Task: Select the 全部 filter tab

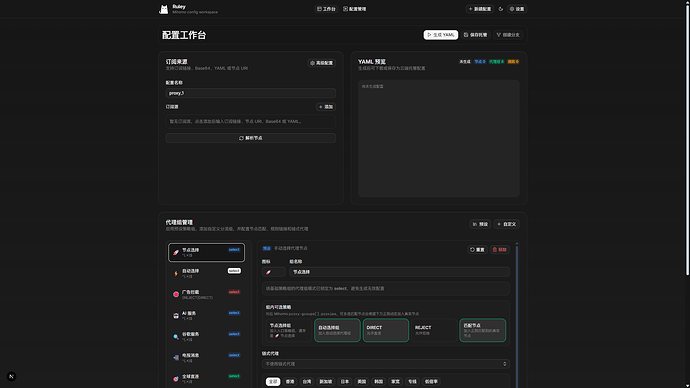Action: (x=273, y=381)
